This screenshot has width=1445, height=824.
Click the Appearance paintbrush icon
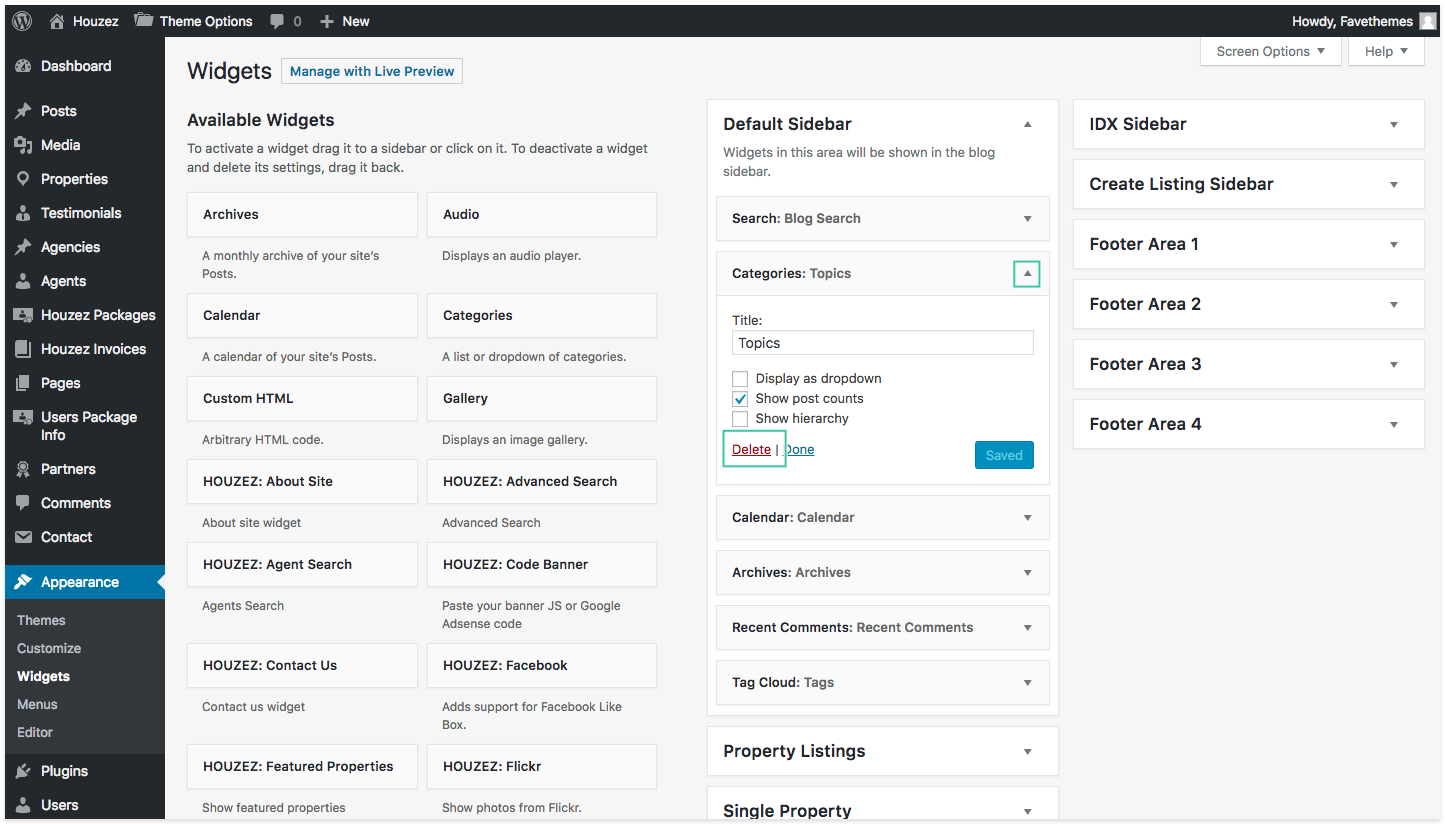click(x=23, y=582)
